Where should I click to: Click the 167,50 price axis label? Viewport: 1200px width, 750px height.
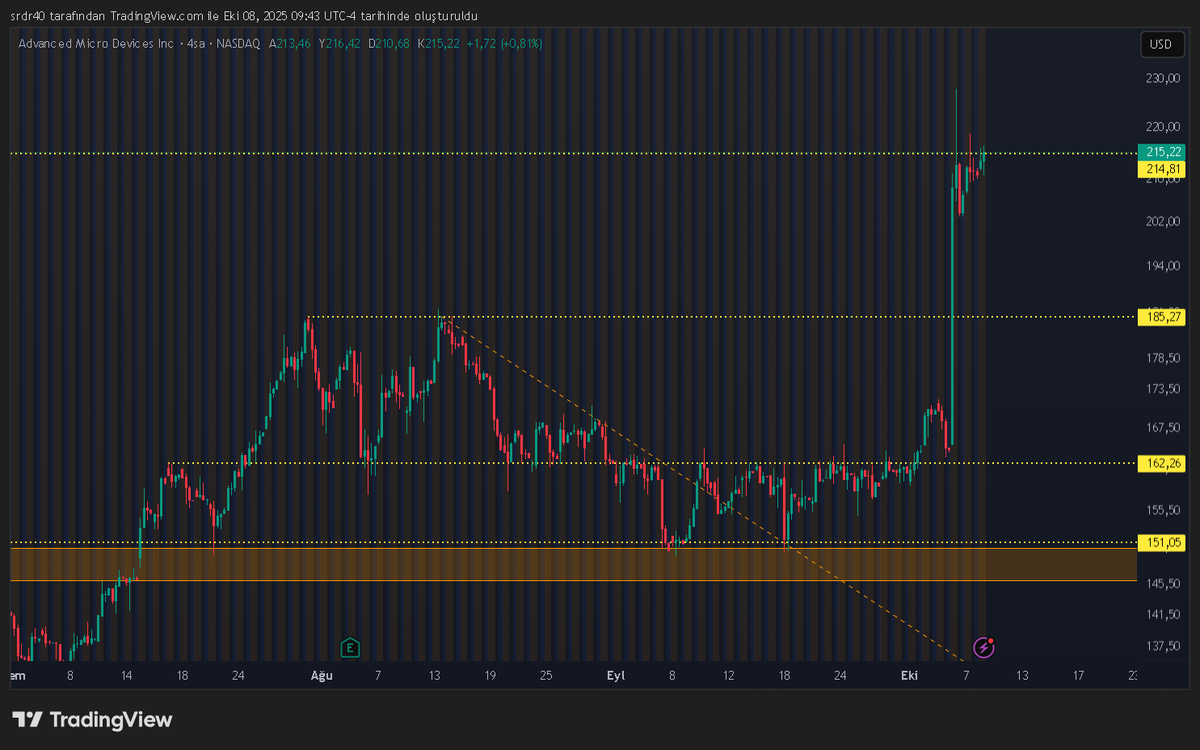coord(1163,427)
